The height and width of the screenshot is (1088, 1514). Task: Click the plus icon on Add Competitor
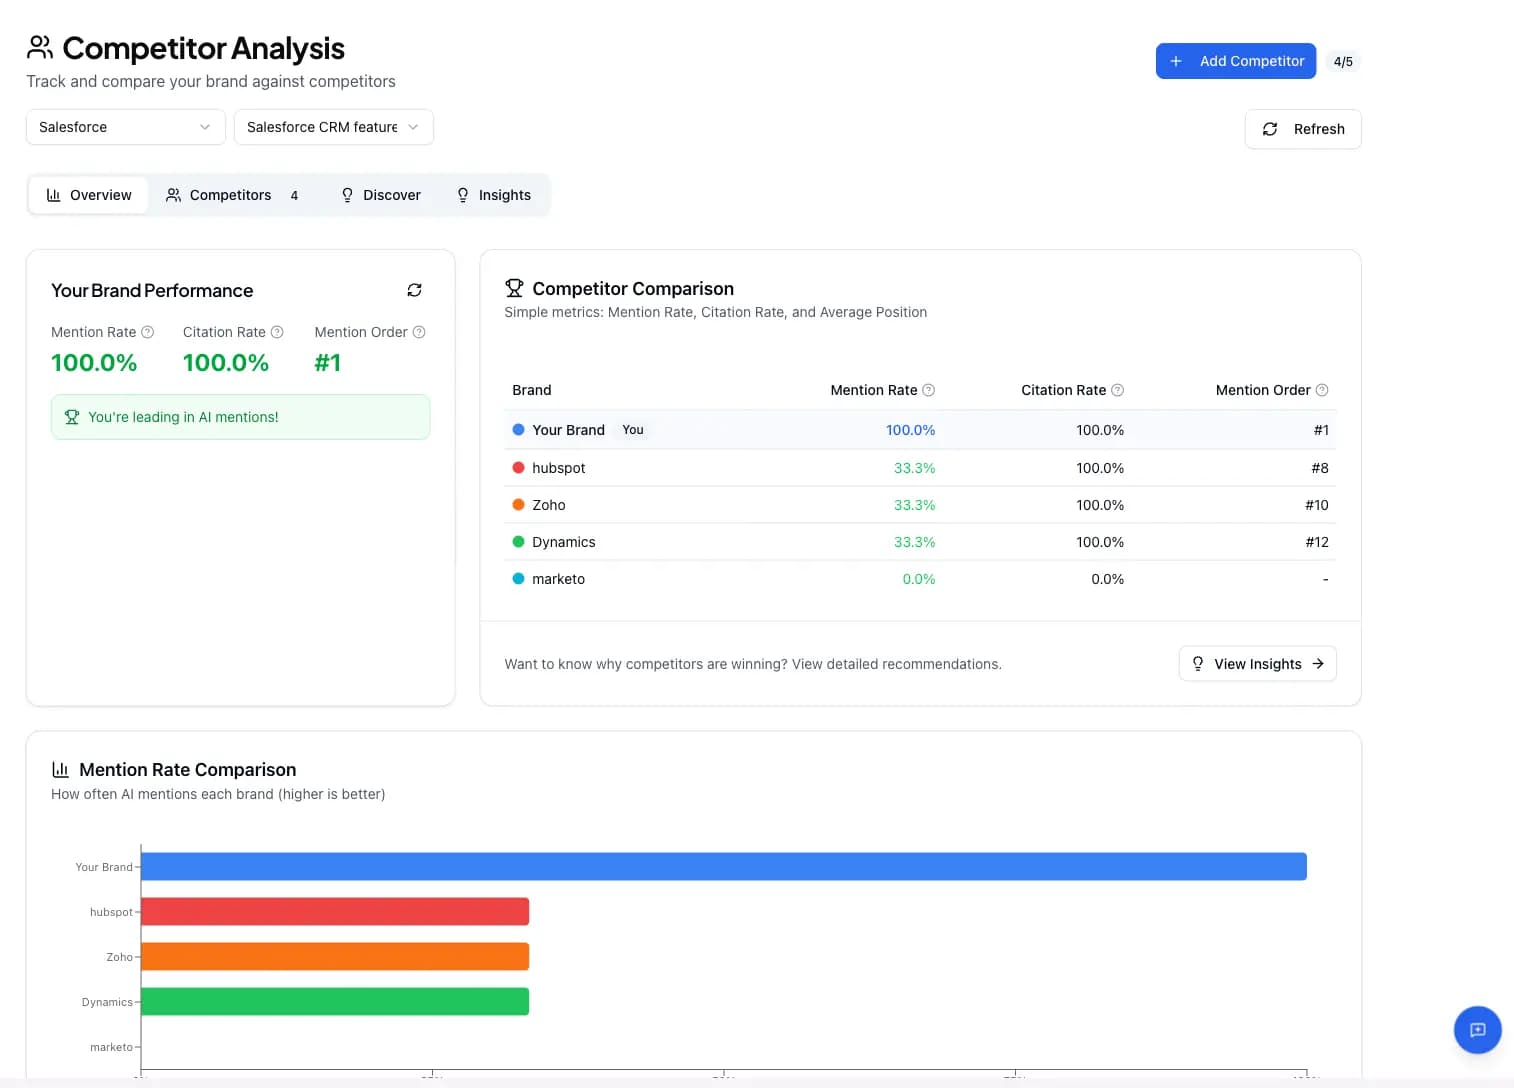pos(1176,61)
